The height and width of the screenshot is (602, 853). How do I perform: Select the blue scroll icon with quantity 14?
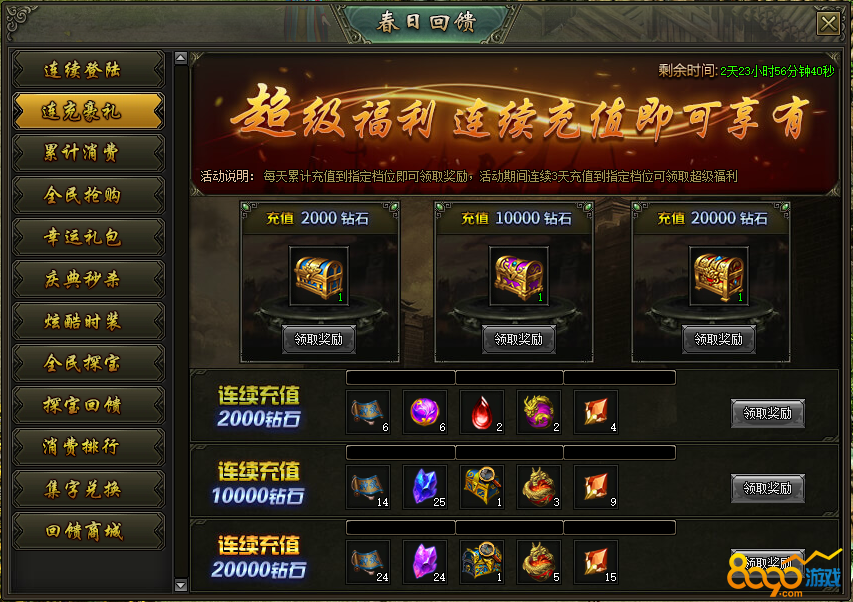point(368,487)
